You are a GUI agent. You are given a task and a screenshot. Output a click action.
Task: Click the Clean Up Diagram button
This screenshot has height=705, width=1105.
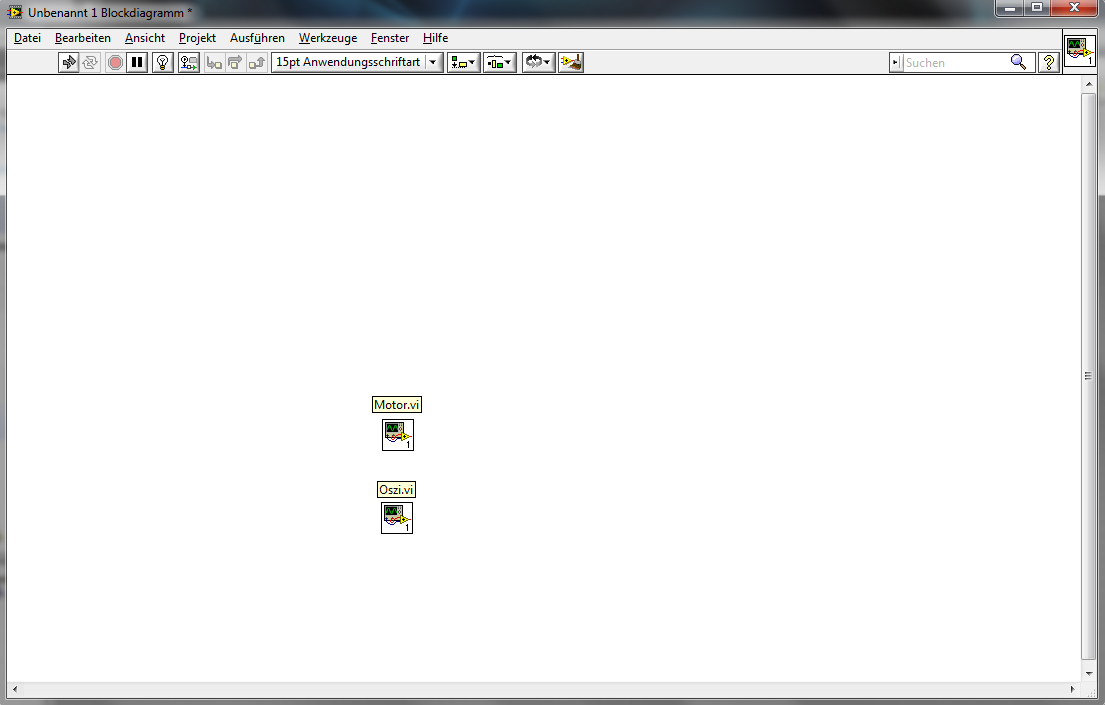tap(571, 63)
